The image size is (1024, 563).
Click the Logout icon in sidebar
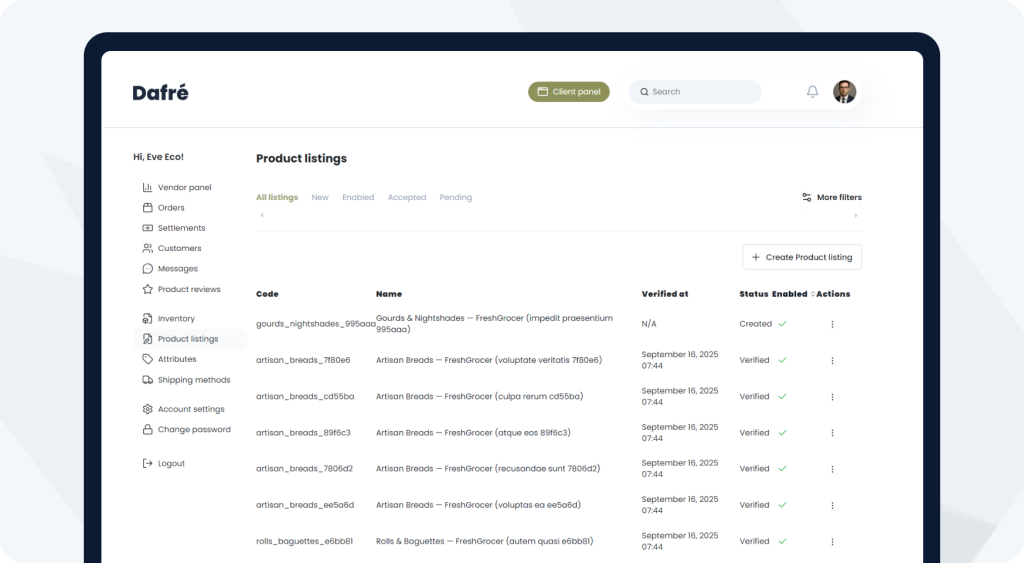tap(147, 464)
